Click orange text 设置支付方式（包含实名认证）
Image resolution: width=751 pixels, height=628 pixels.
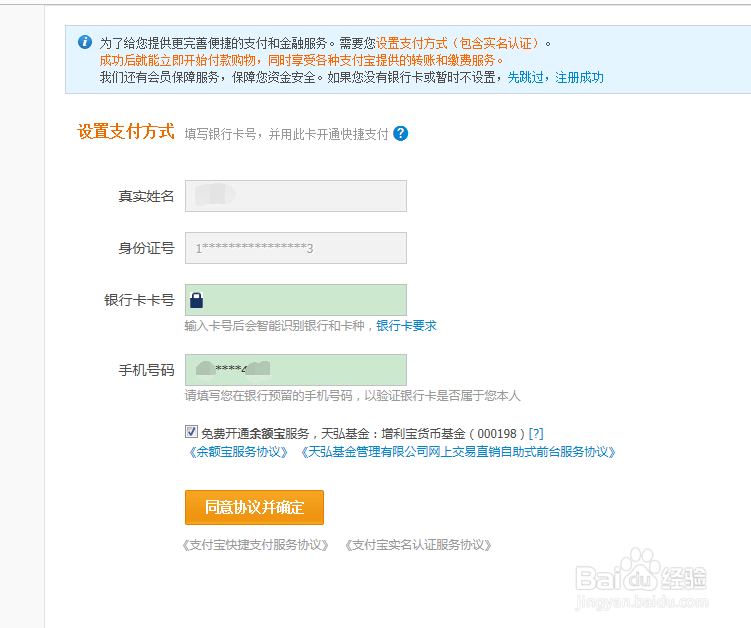[x=459, y=44]
